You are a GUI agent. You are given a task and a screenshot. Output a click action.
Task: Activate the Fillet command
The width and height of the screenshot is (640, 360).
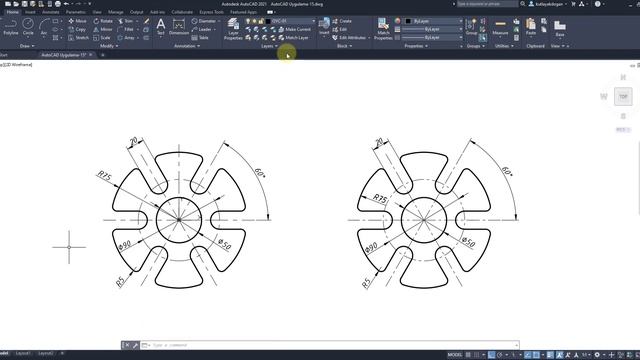point(126,29)
